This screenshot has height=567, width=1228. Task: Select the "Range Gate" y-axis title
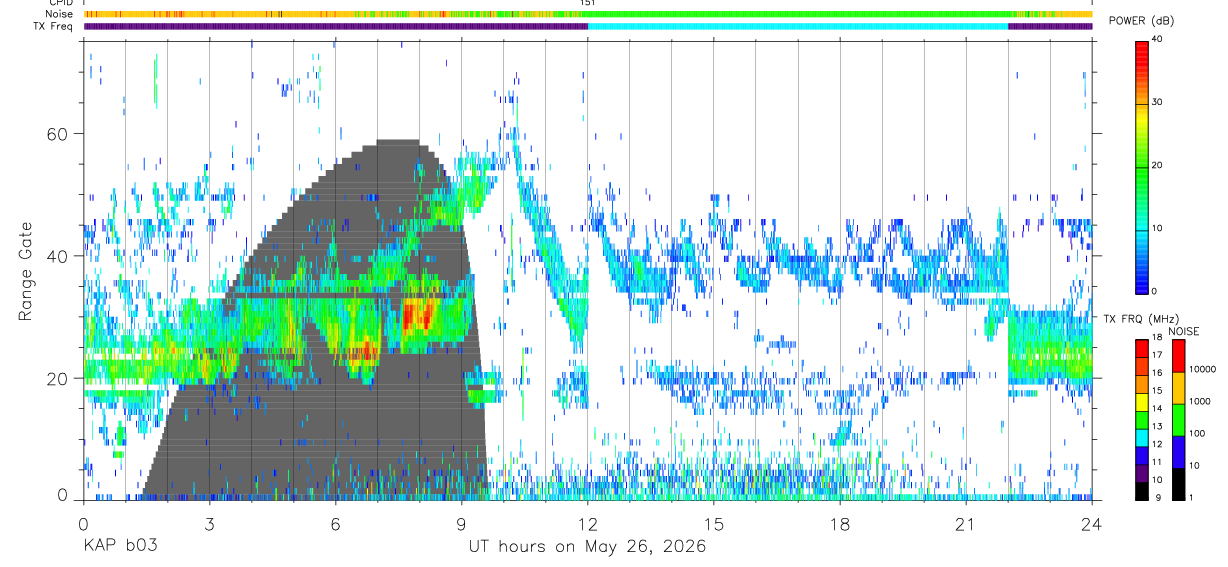pyautogui.click(x=24, y=272)
